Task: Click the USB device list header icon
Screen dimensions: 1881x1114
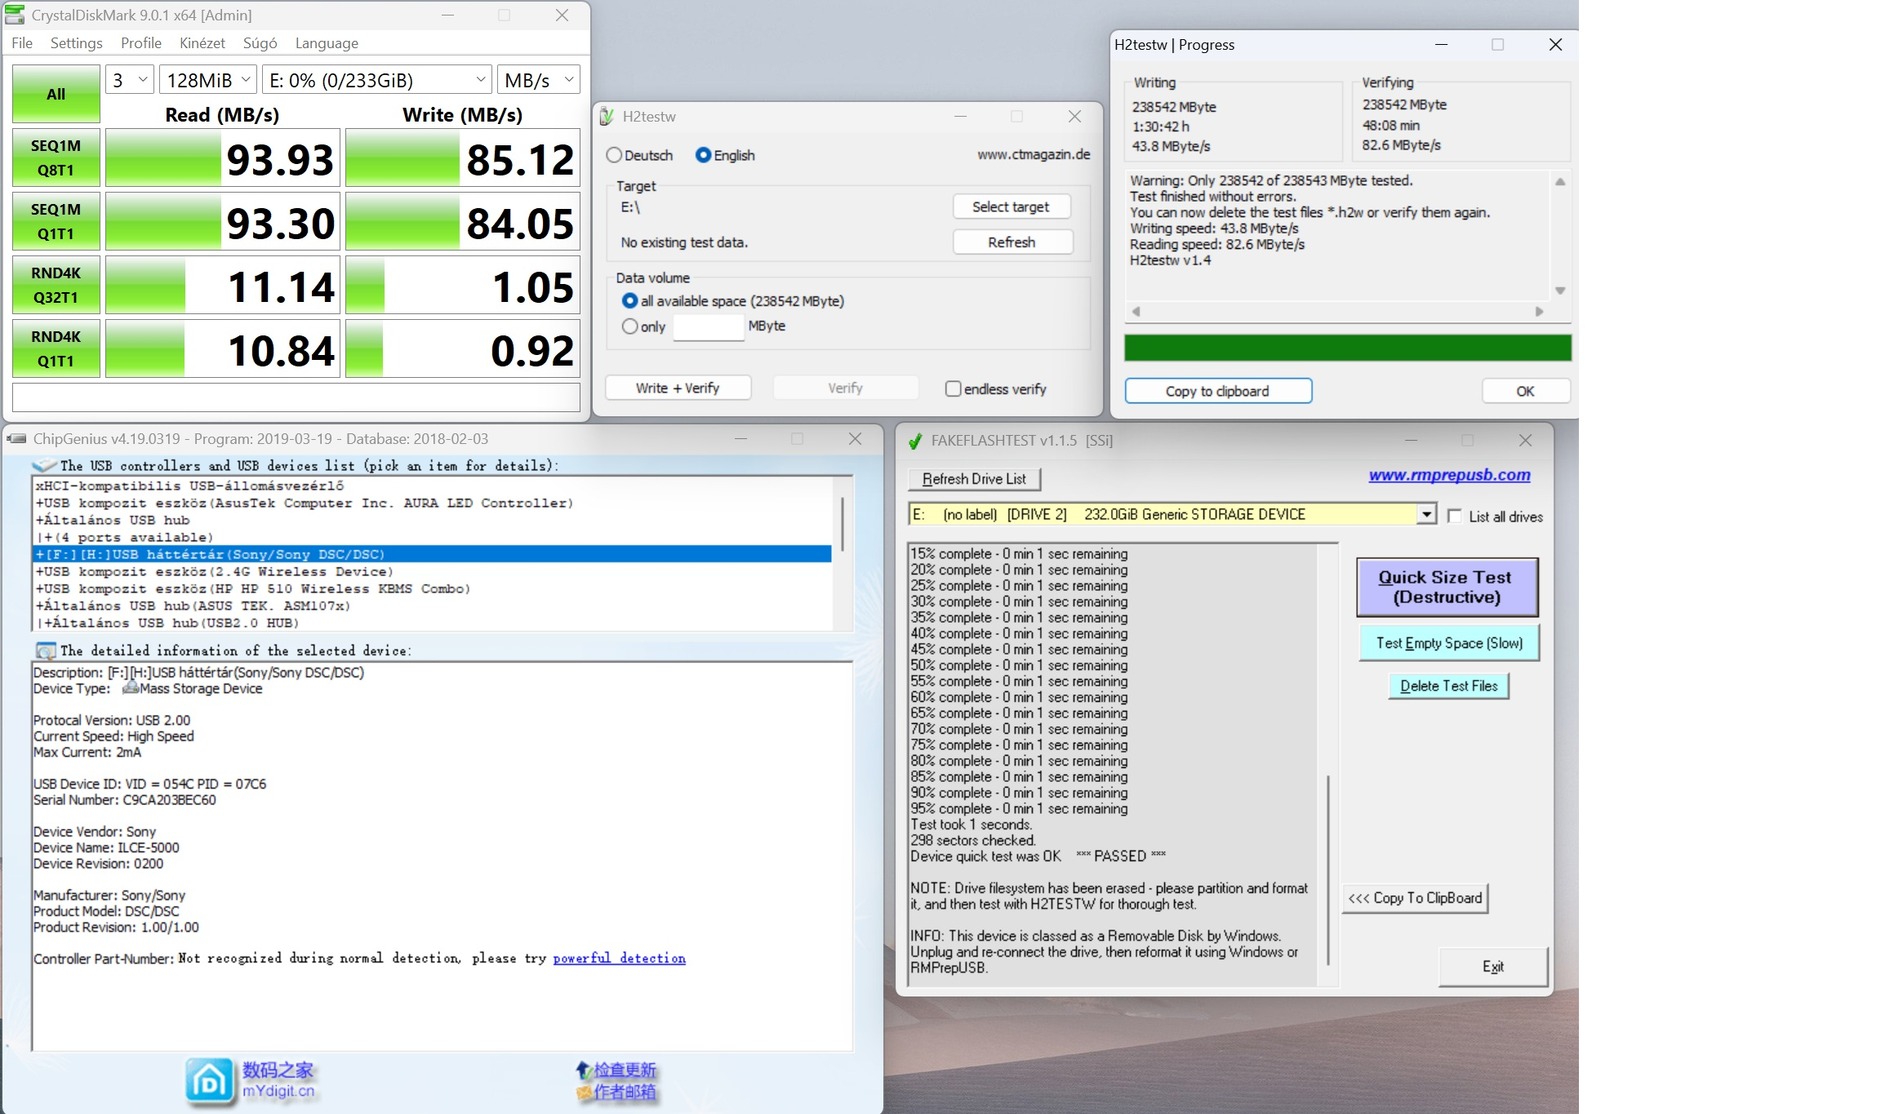Action: click(x=44, y=466)
